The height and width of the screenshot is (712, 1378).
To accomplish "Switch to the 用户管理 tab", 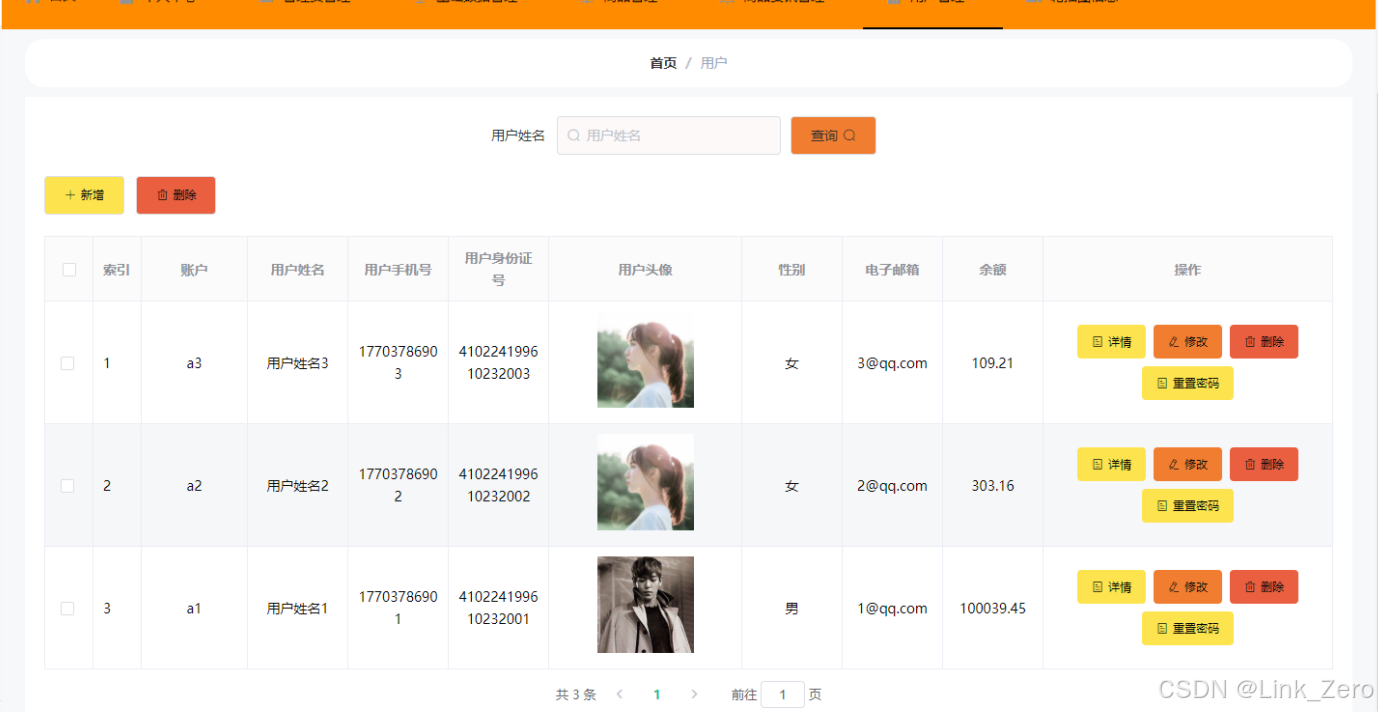I will click(x=932, y=7).
